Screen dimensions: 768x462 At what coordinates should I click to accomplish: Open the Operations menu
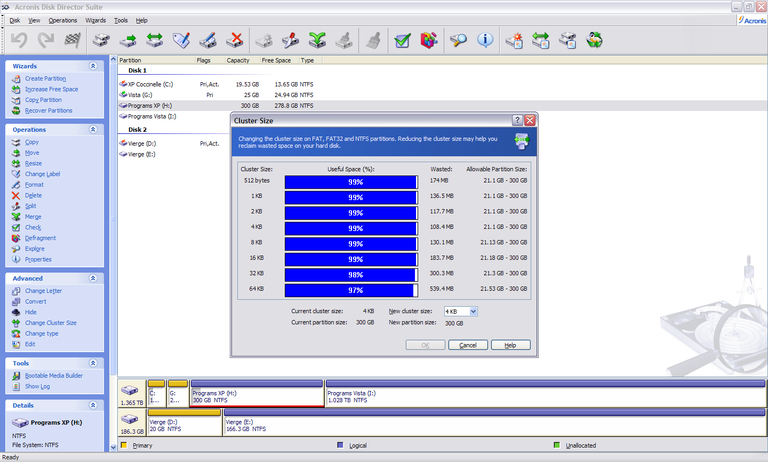click(x=63, y=21)
